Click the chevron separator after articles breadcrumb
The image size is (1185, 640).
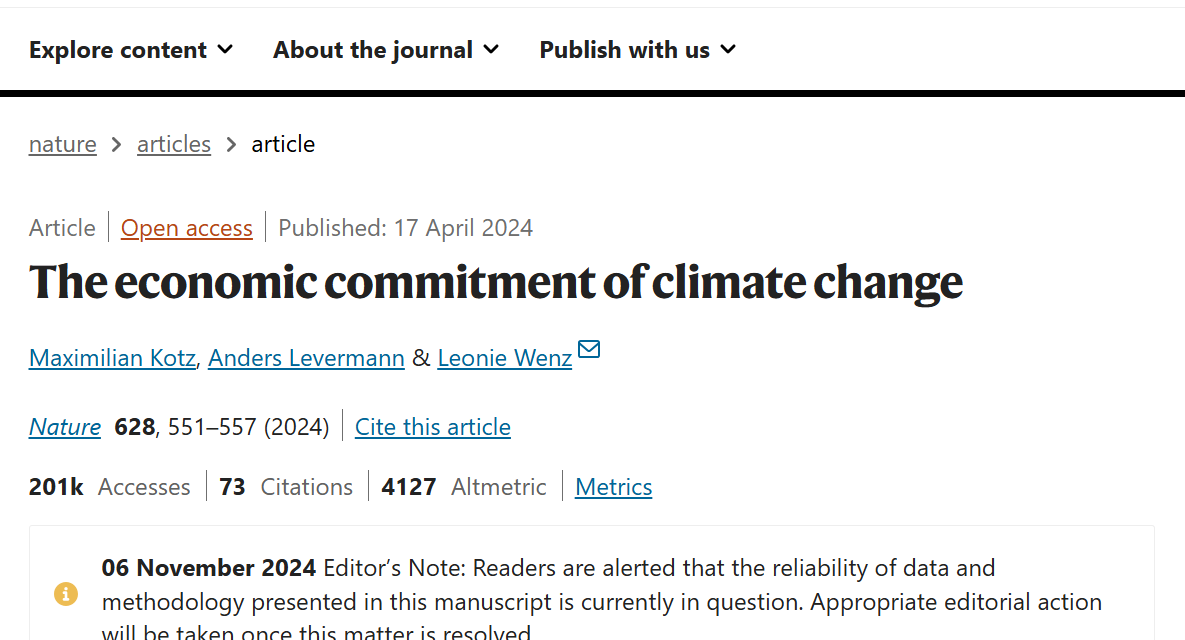click(231, 144)
